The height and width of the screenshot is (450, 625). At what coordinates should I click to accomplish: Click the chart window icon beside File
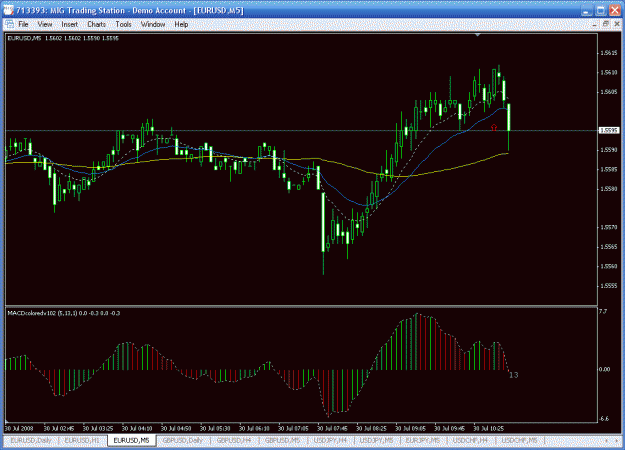pyautogui.click(x=9, y=24)
